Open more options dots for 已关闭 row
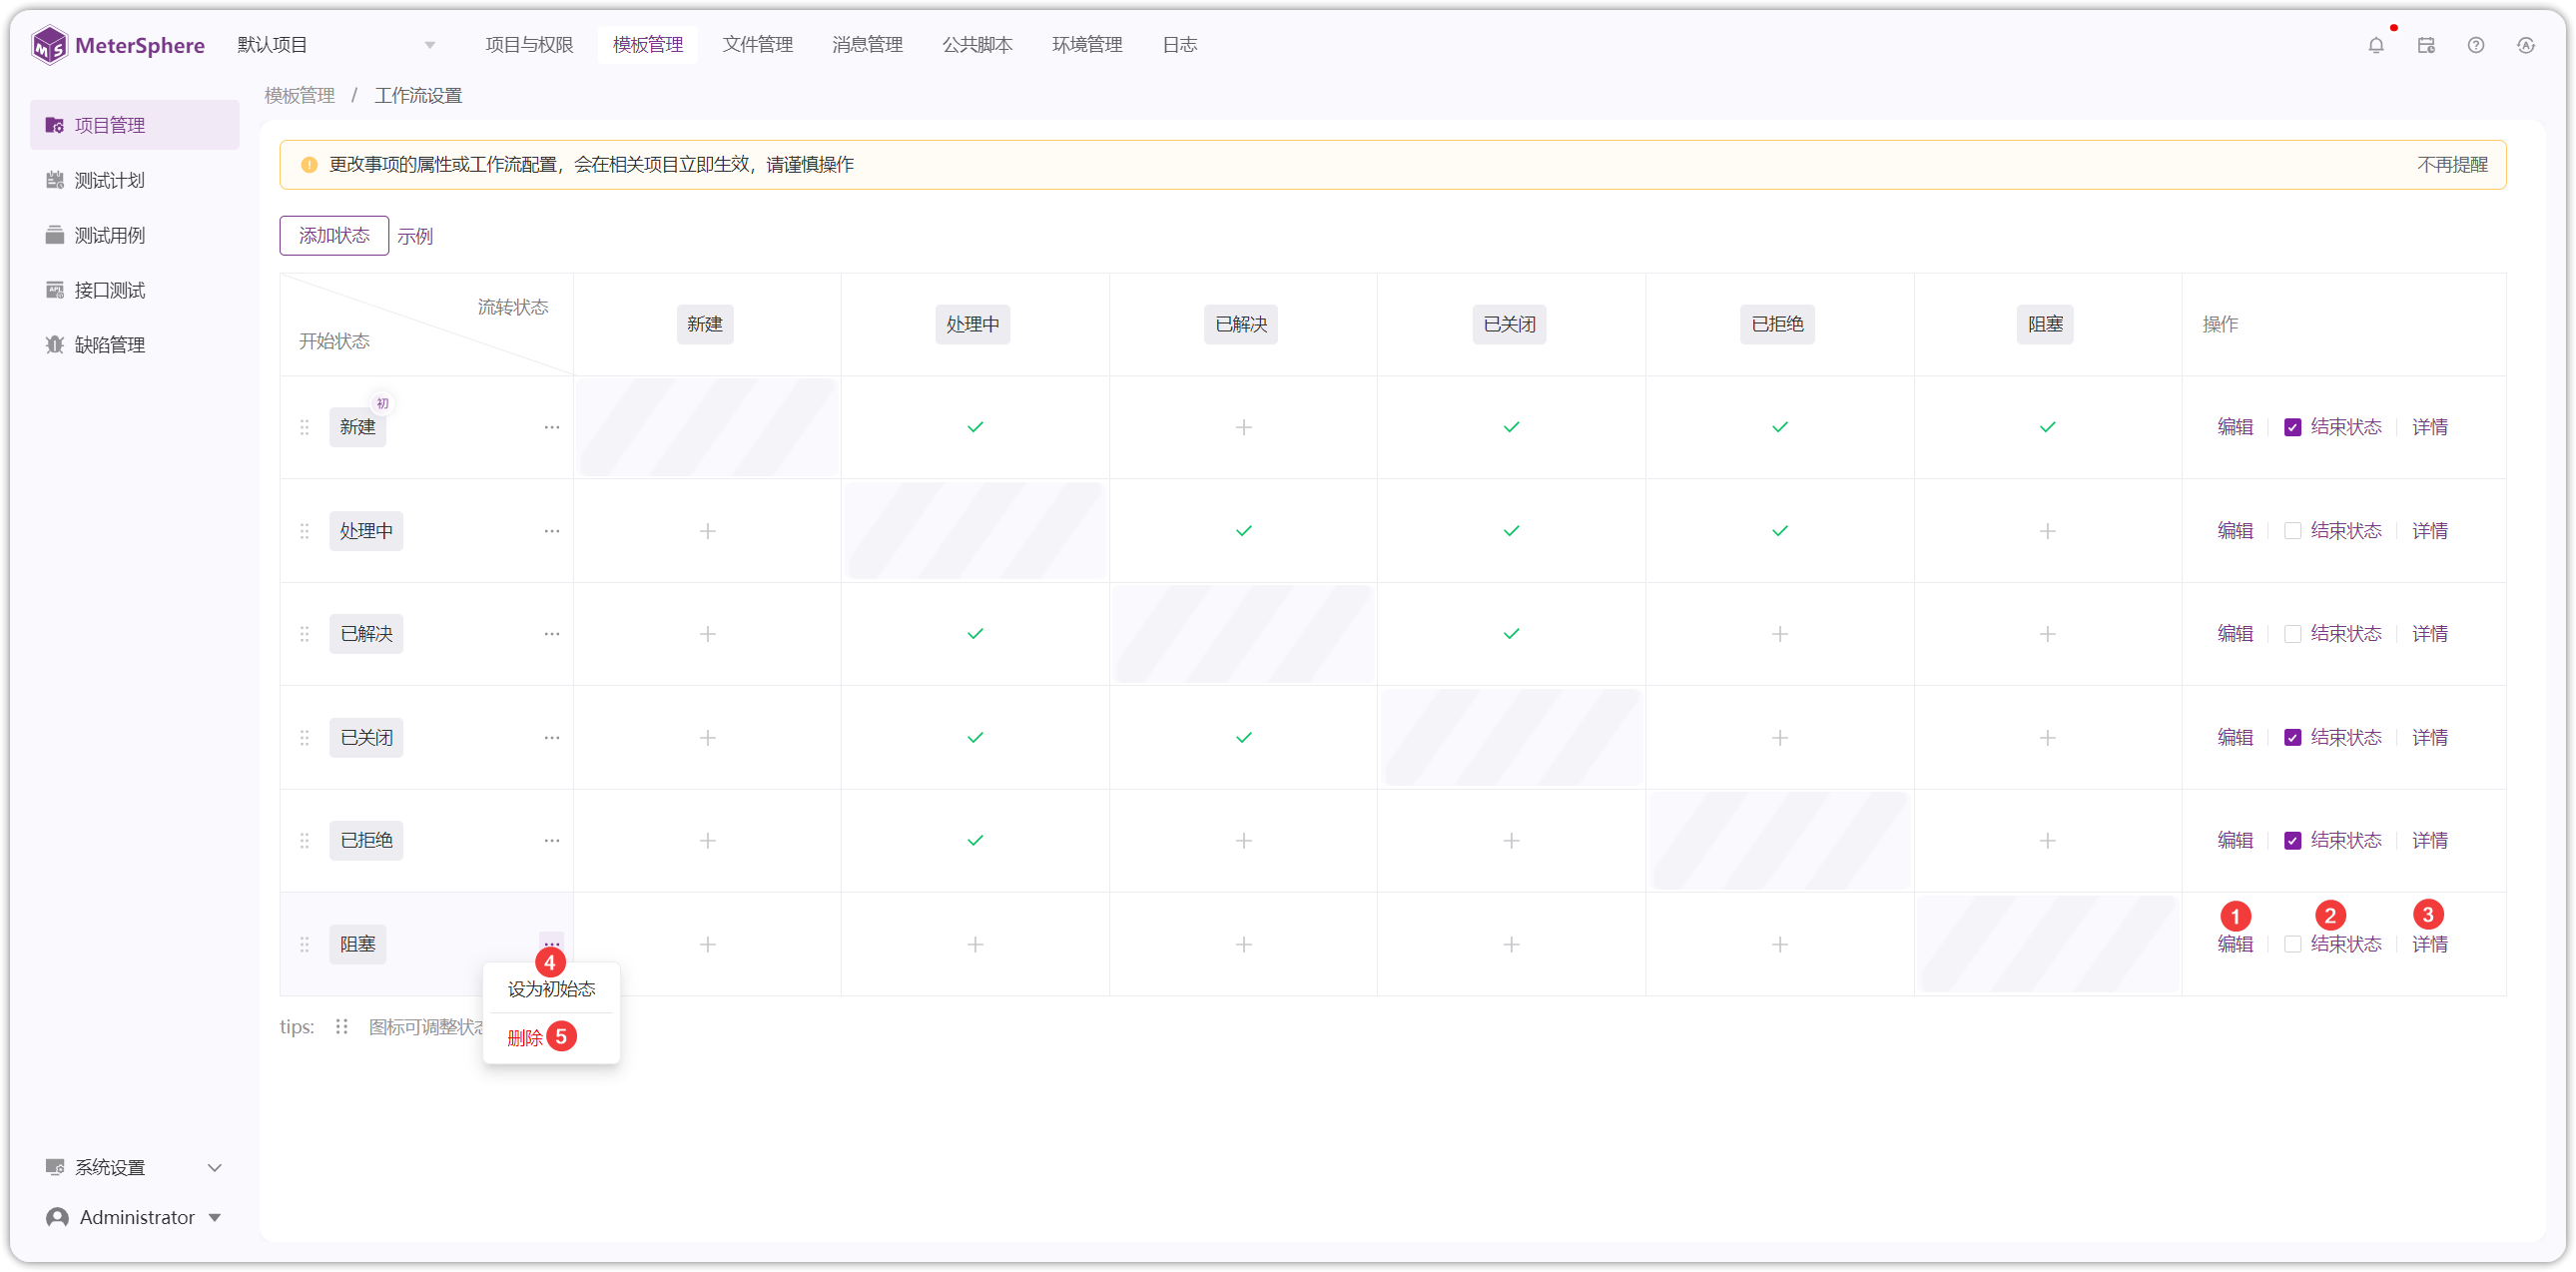The height and width of the screenshot is (1272, 2576). pyautogui.click(x=551, y=738)
